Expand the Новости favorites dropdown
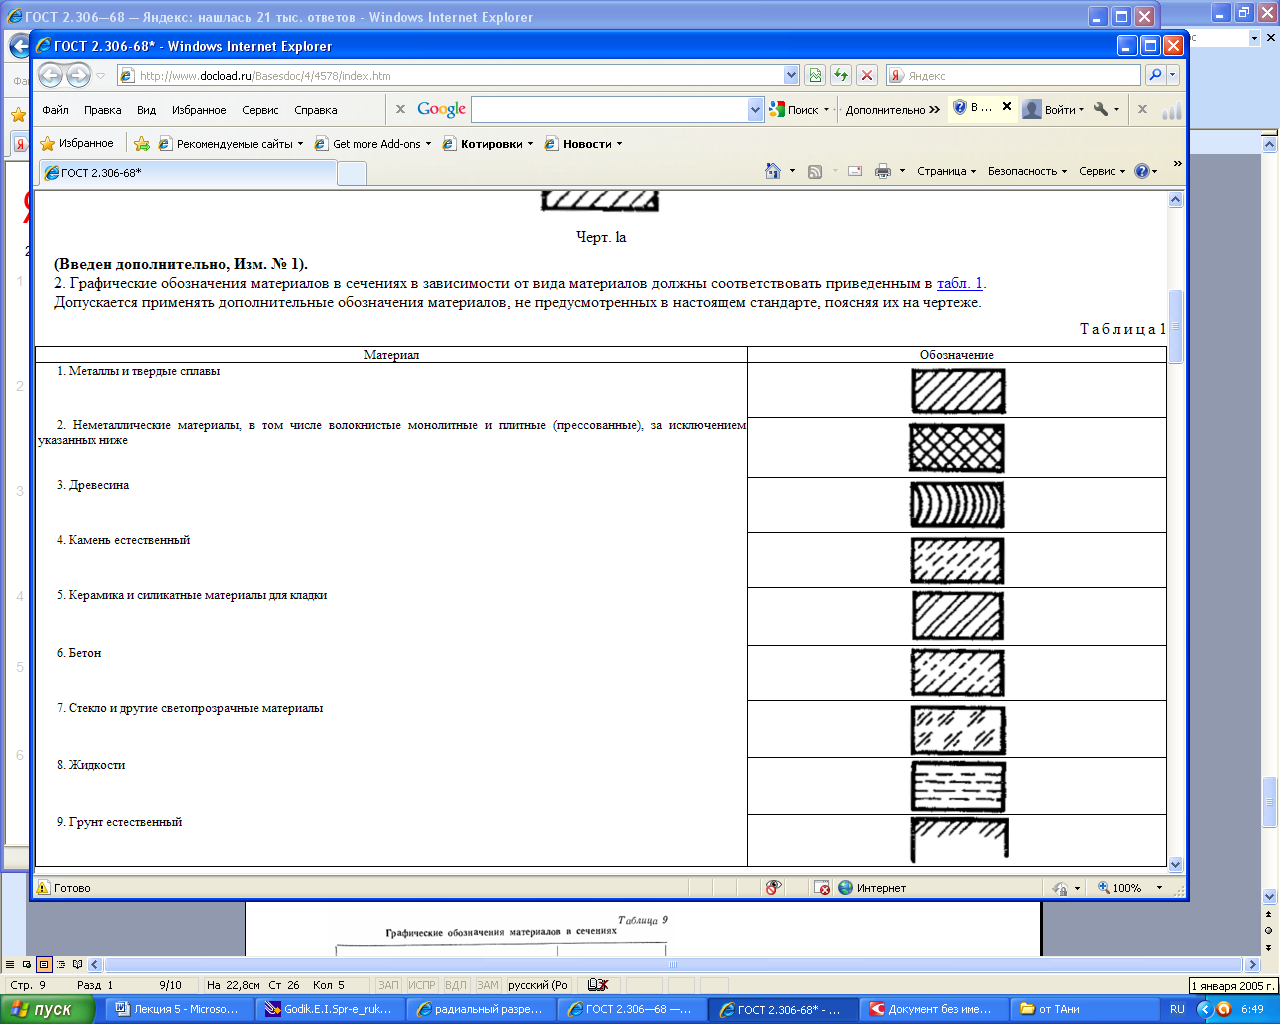Viewport: 1280px width, 1024px height. [619, 144]
